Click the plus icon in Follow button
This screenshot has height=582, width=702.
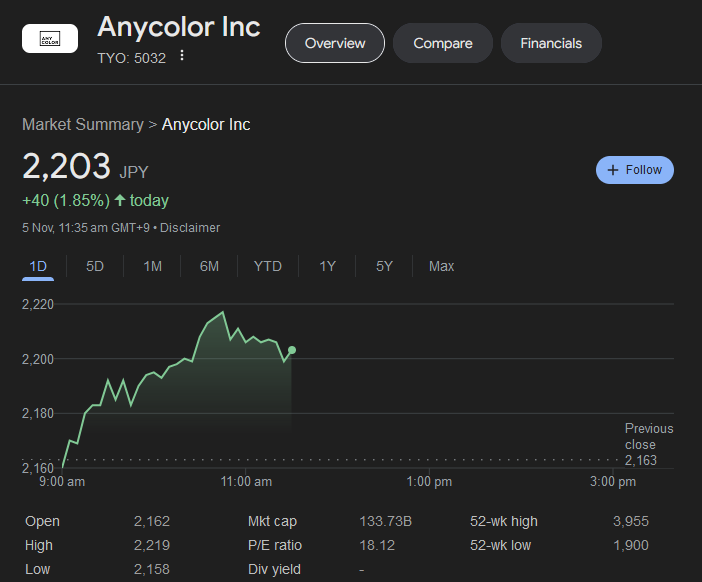click(x=613, y=170)
